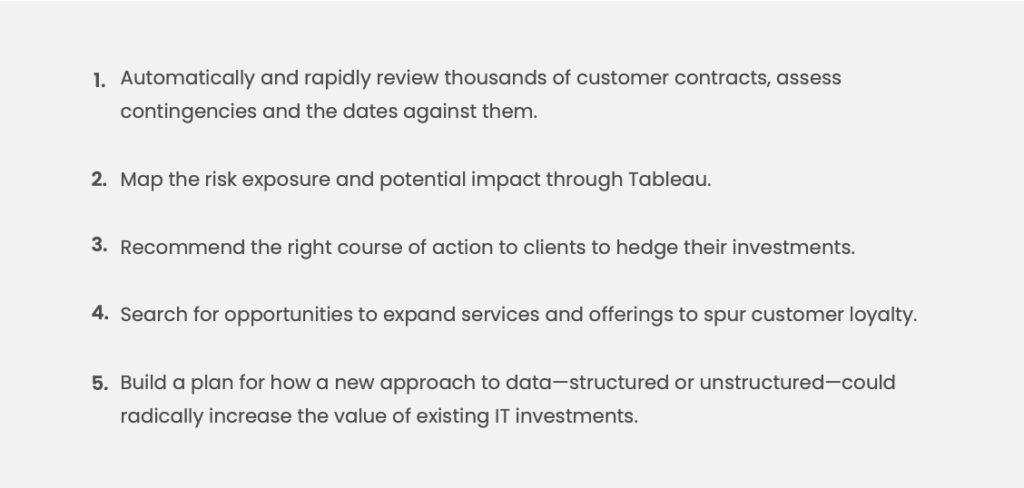Click the word 'Tableau' in item two

(x=667, y=180)
